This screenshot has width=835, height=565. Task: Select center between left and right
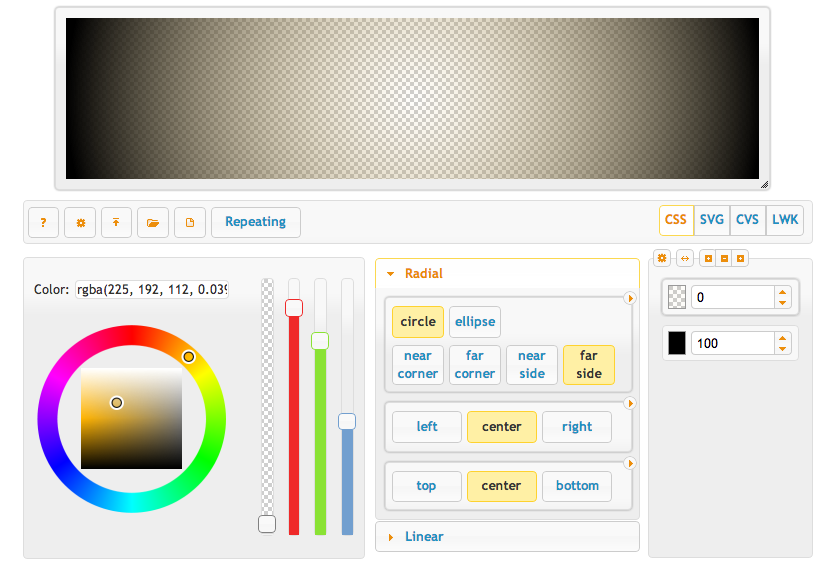tap(502, 427)
